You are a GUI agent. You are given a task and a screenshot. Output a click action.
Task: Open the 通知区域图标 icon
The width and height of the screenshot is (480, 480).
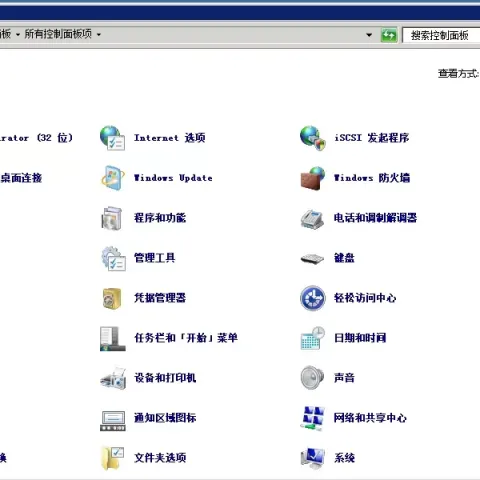[113, 420]
